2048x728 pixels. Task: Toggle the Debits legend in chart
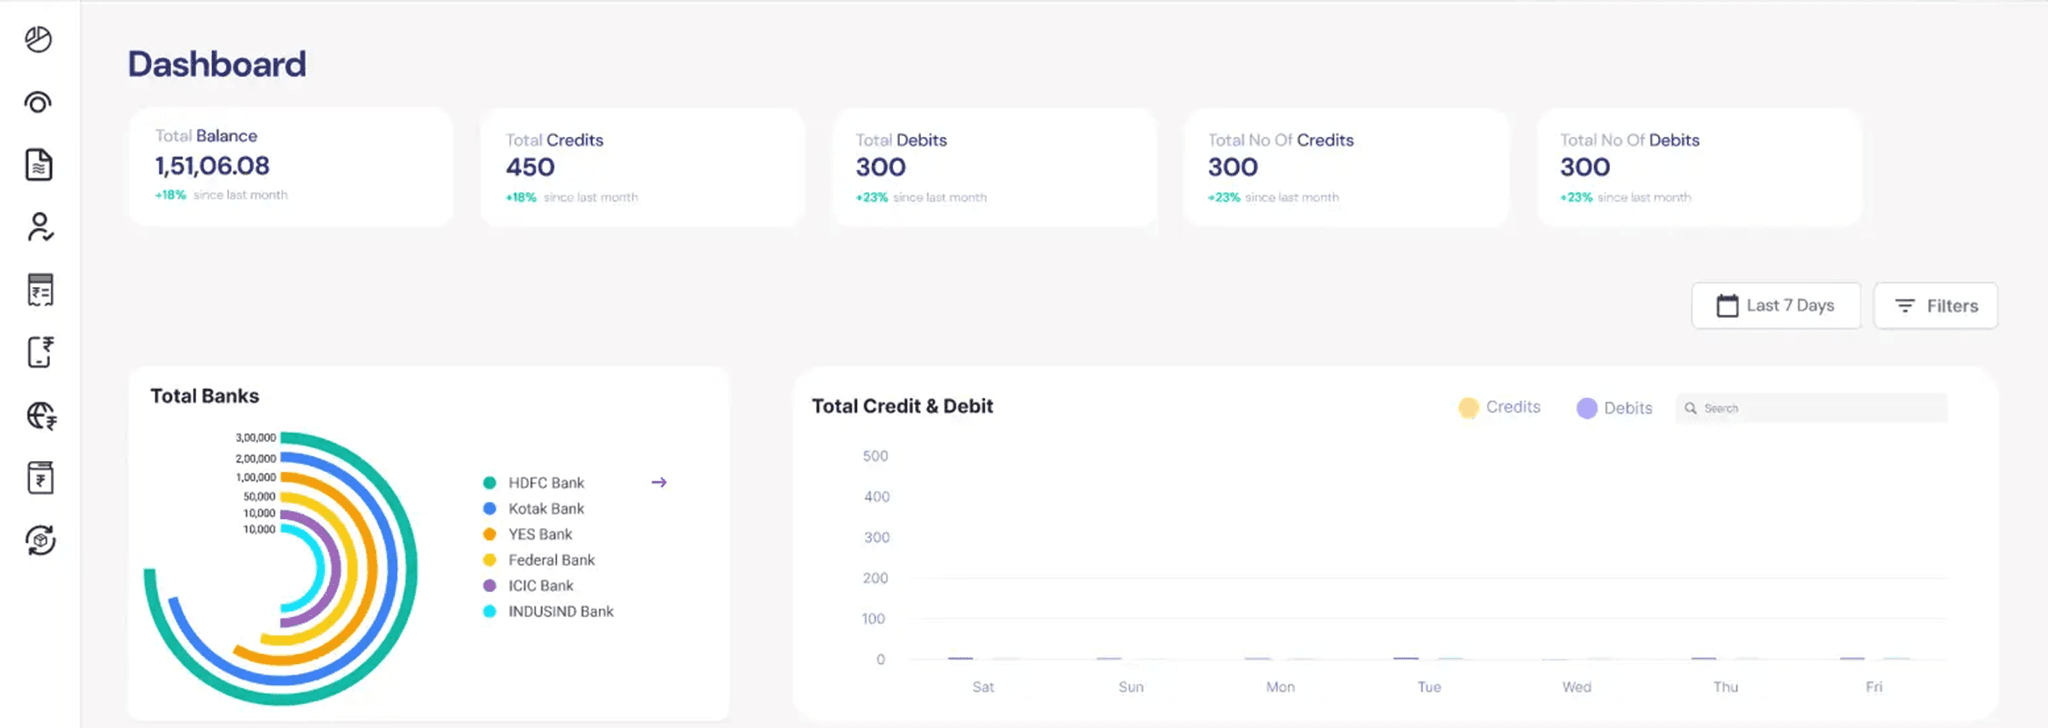click(1614, 408)
